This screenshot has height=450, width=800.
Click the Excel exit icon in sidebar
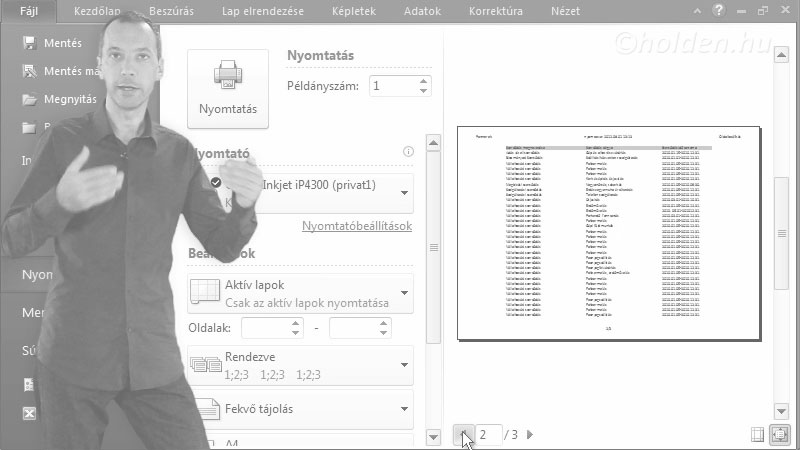[x=30, y=413]
